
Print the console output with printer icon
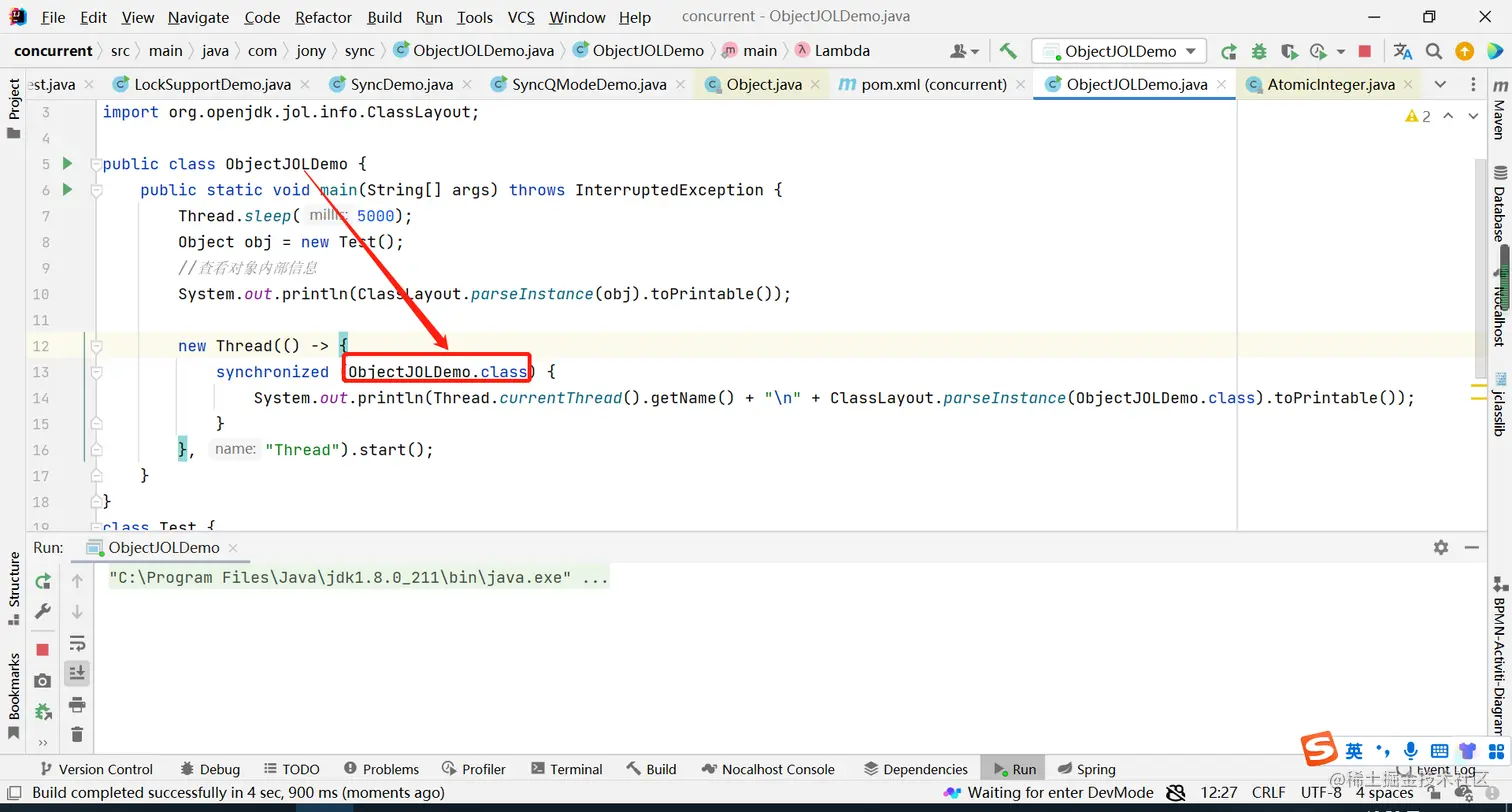(77, 705)
